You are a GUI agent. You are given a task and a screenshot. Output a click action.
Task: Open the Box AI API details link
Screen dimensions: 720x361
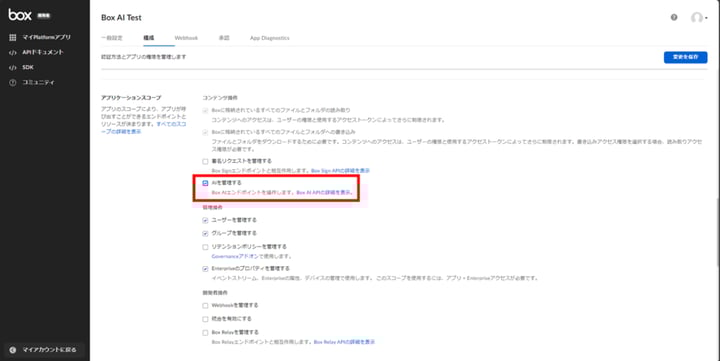pos(324,193)
